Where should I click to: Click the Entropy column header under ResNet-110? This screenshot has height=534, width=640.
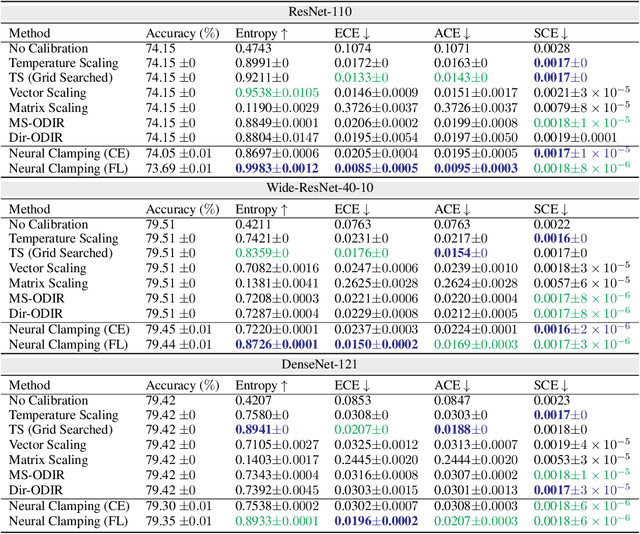[262, 33]
